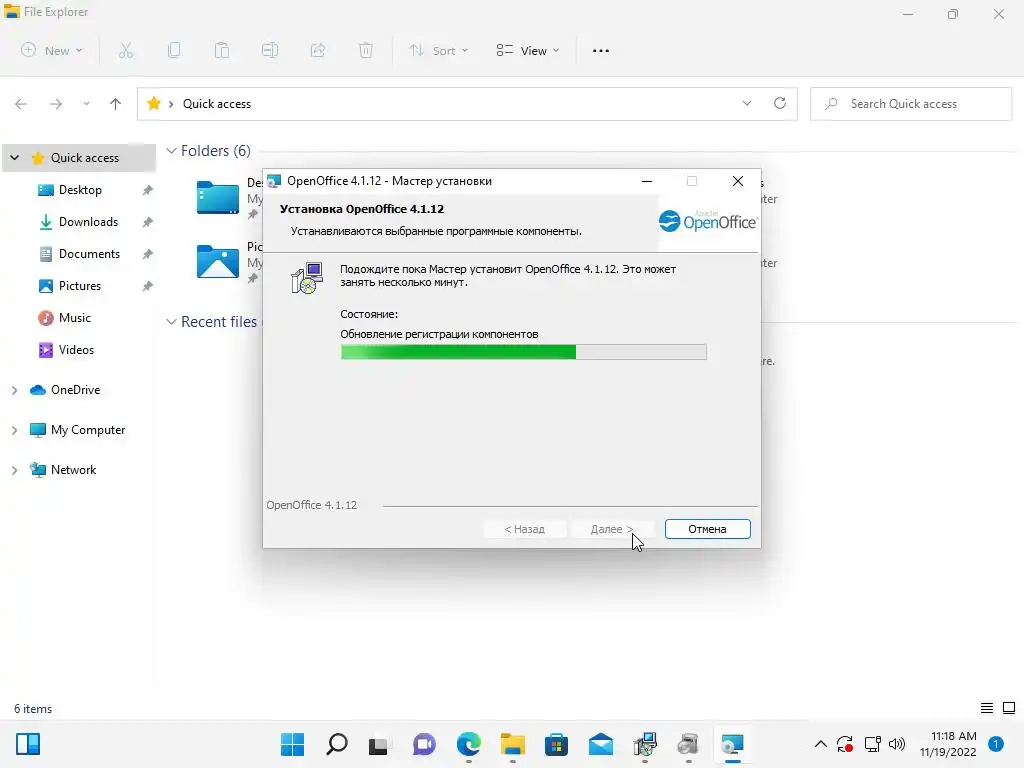
Task: Open the Widgets panel on the taskbar
Action: [x=28, y=744]
